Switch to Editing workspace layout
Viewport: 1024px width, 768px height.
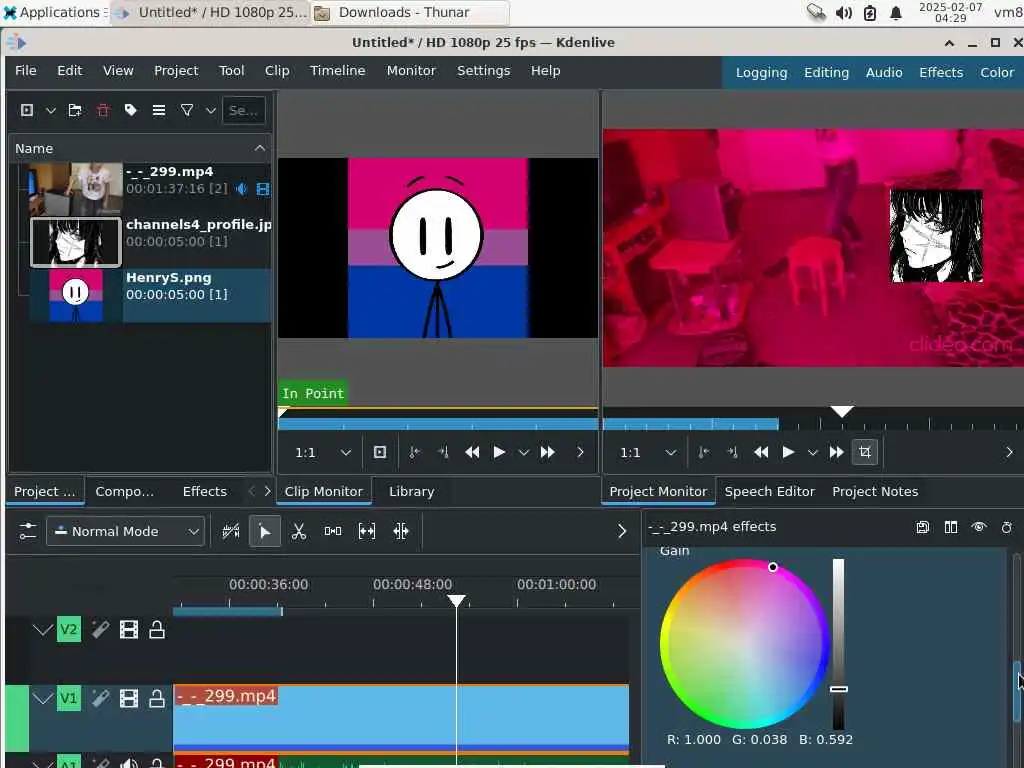coord(826,72)
